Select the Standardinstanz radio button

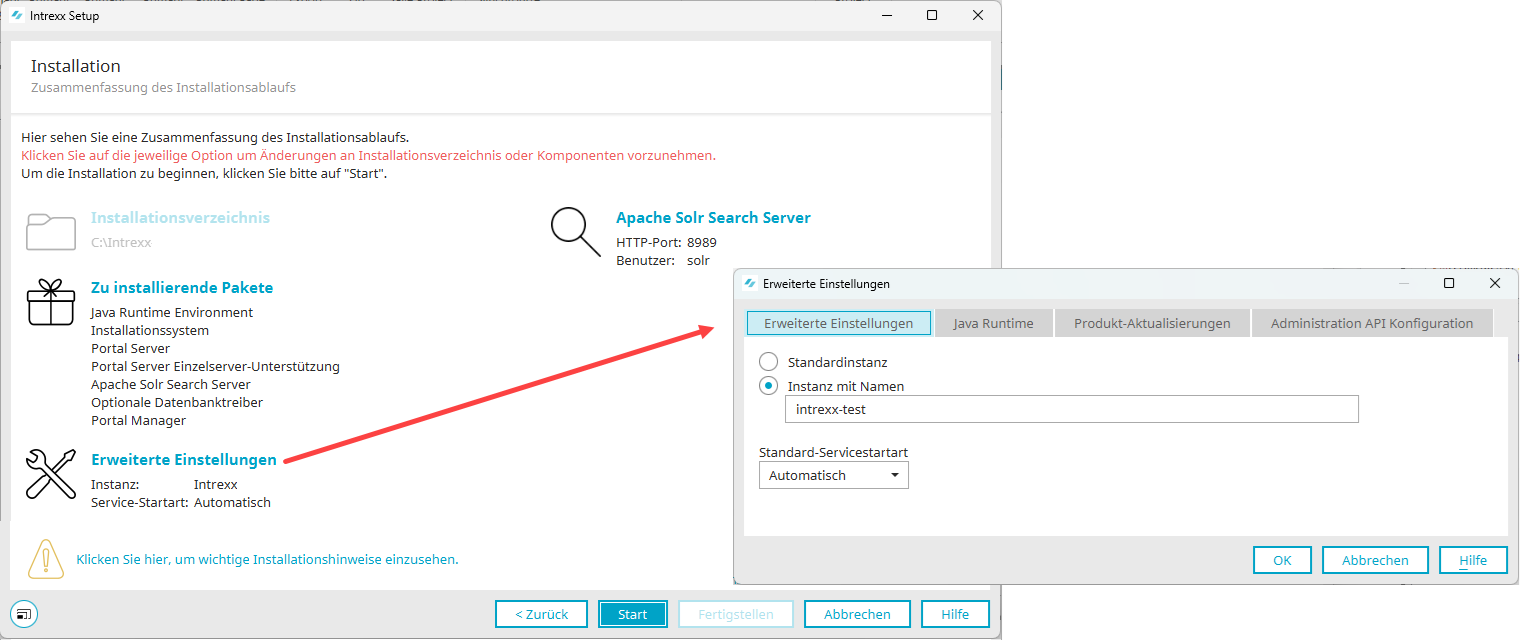coord(768,362)
